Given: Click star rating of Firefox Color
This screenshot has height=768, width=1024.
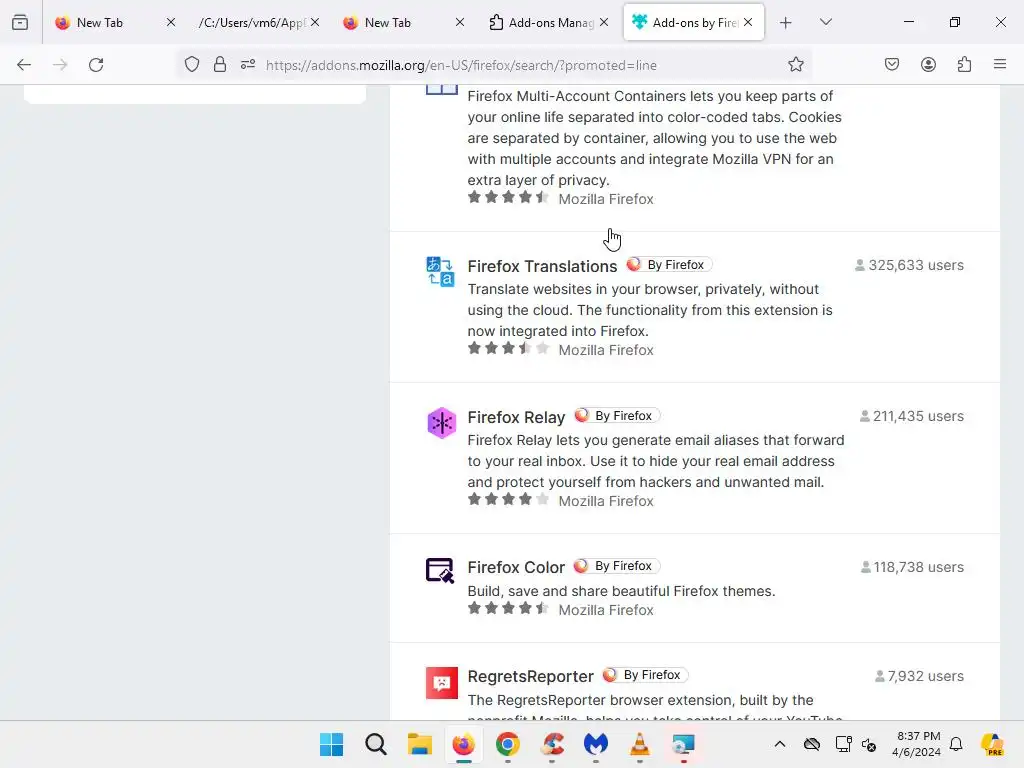Looking at the screenshot, I should (x=508, y=609).
